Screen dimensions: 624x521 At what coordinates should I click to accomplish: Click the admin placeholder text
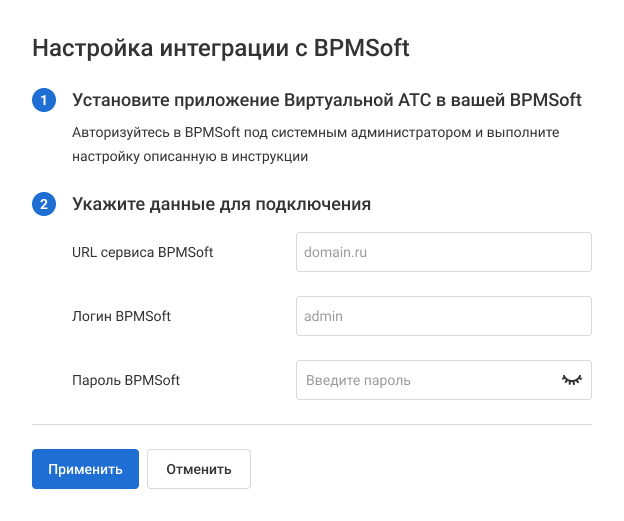click(x=323, y=316)
